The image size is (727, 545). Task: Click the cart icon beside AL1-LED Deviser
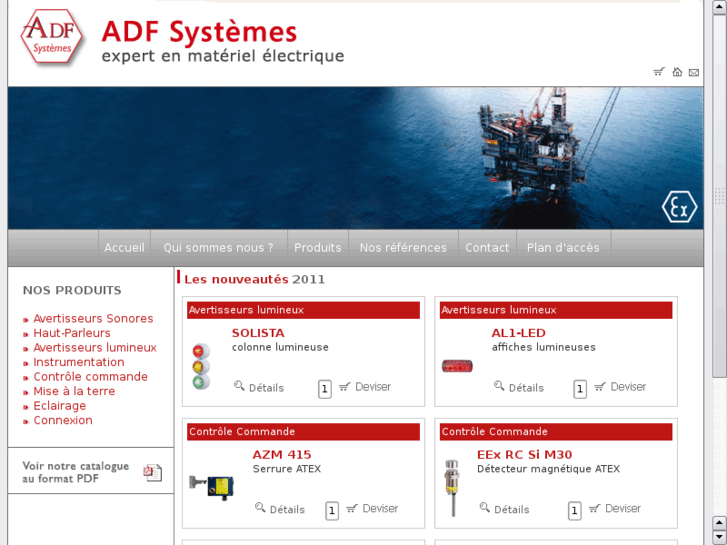pos(600,386)
